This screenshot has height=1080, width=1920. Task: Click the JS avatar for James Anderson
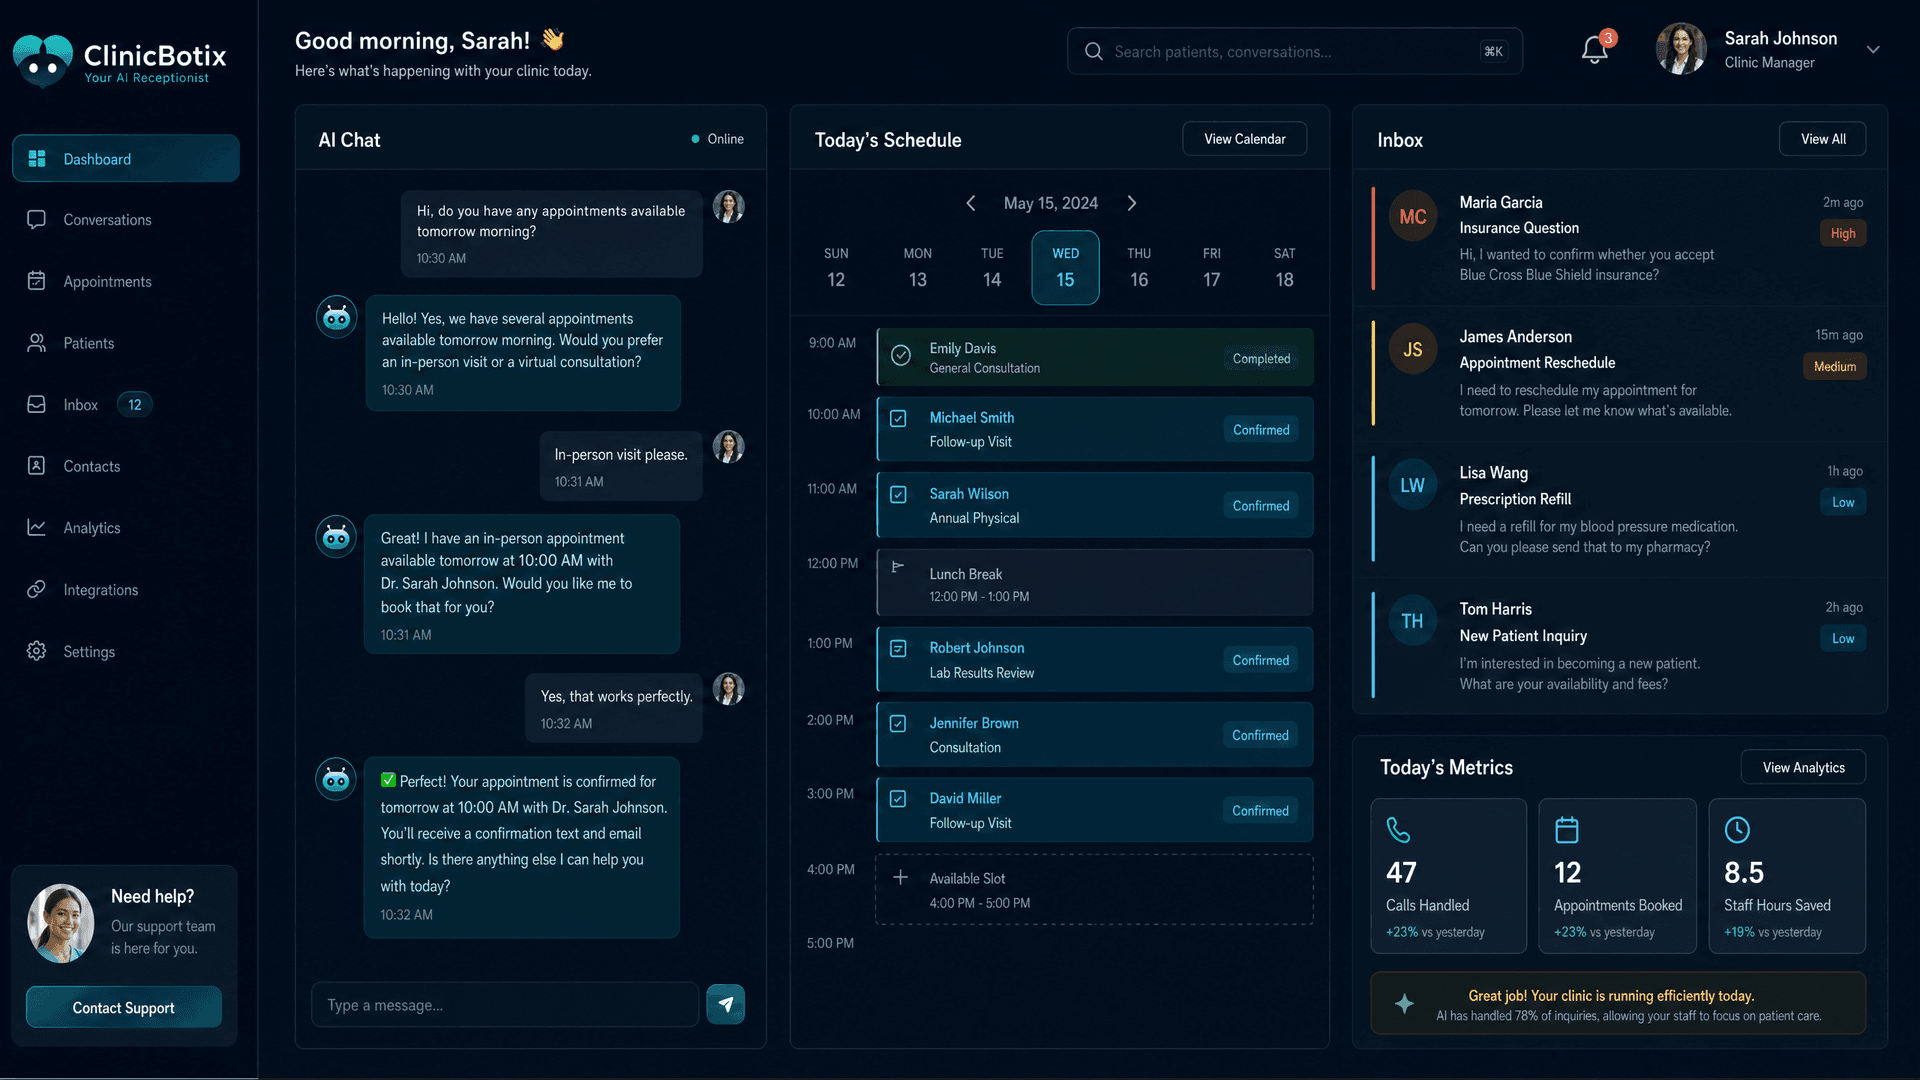click(x=1412, y=350)
